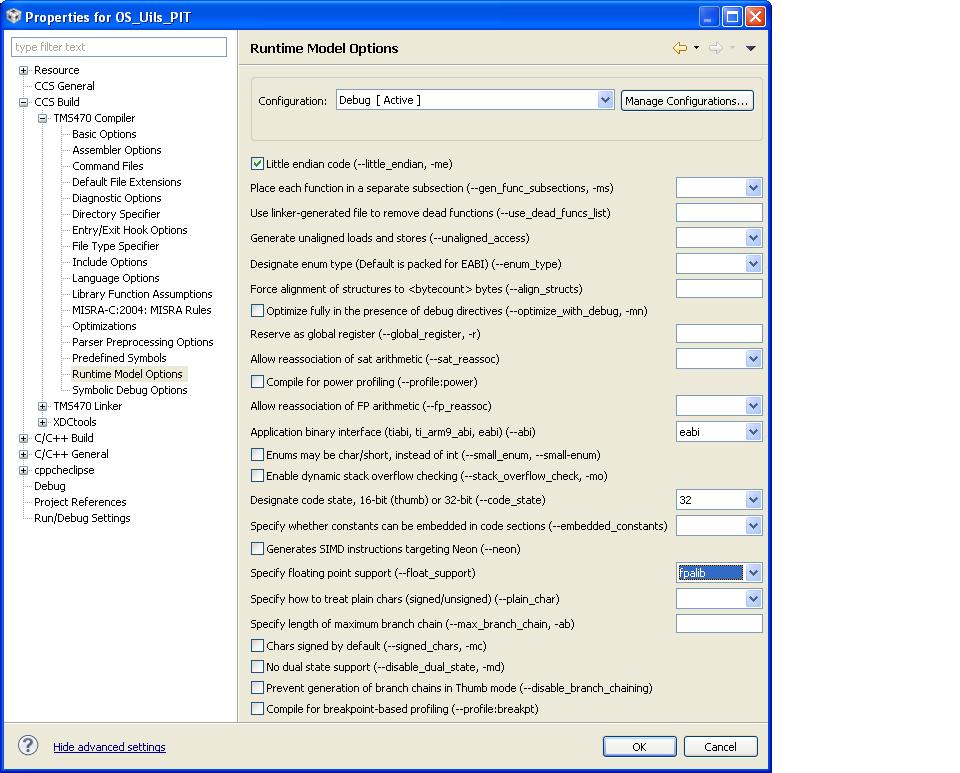Collapse the TMS470 Compiler node
960x773 pixels.
point(42,118)
